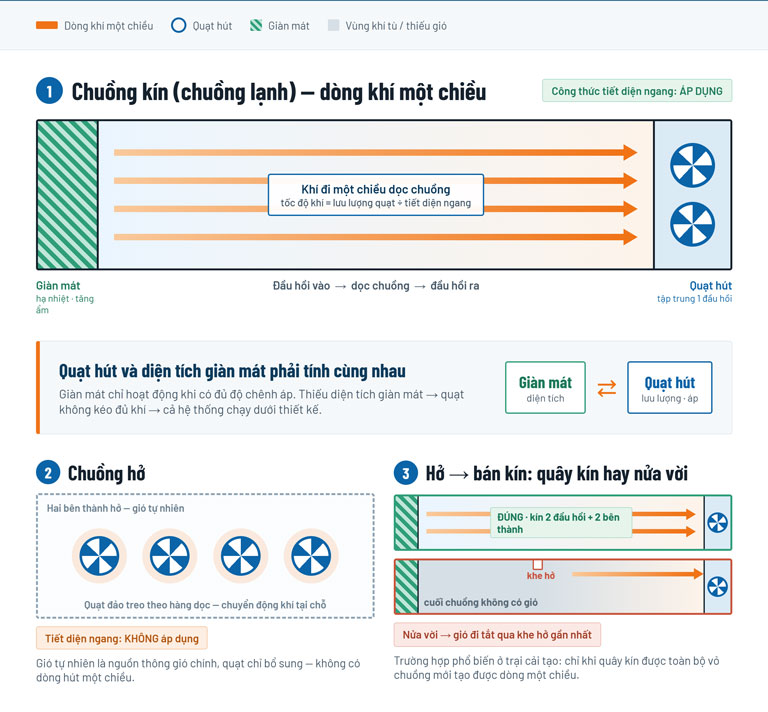Image resolution: width=768 pixels, height=712 pixels.
Task: Click the large striped cooling pad in closed barn
Action: (x=68, y=195)
